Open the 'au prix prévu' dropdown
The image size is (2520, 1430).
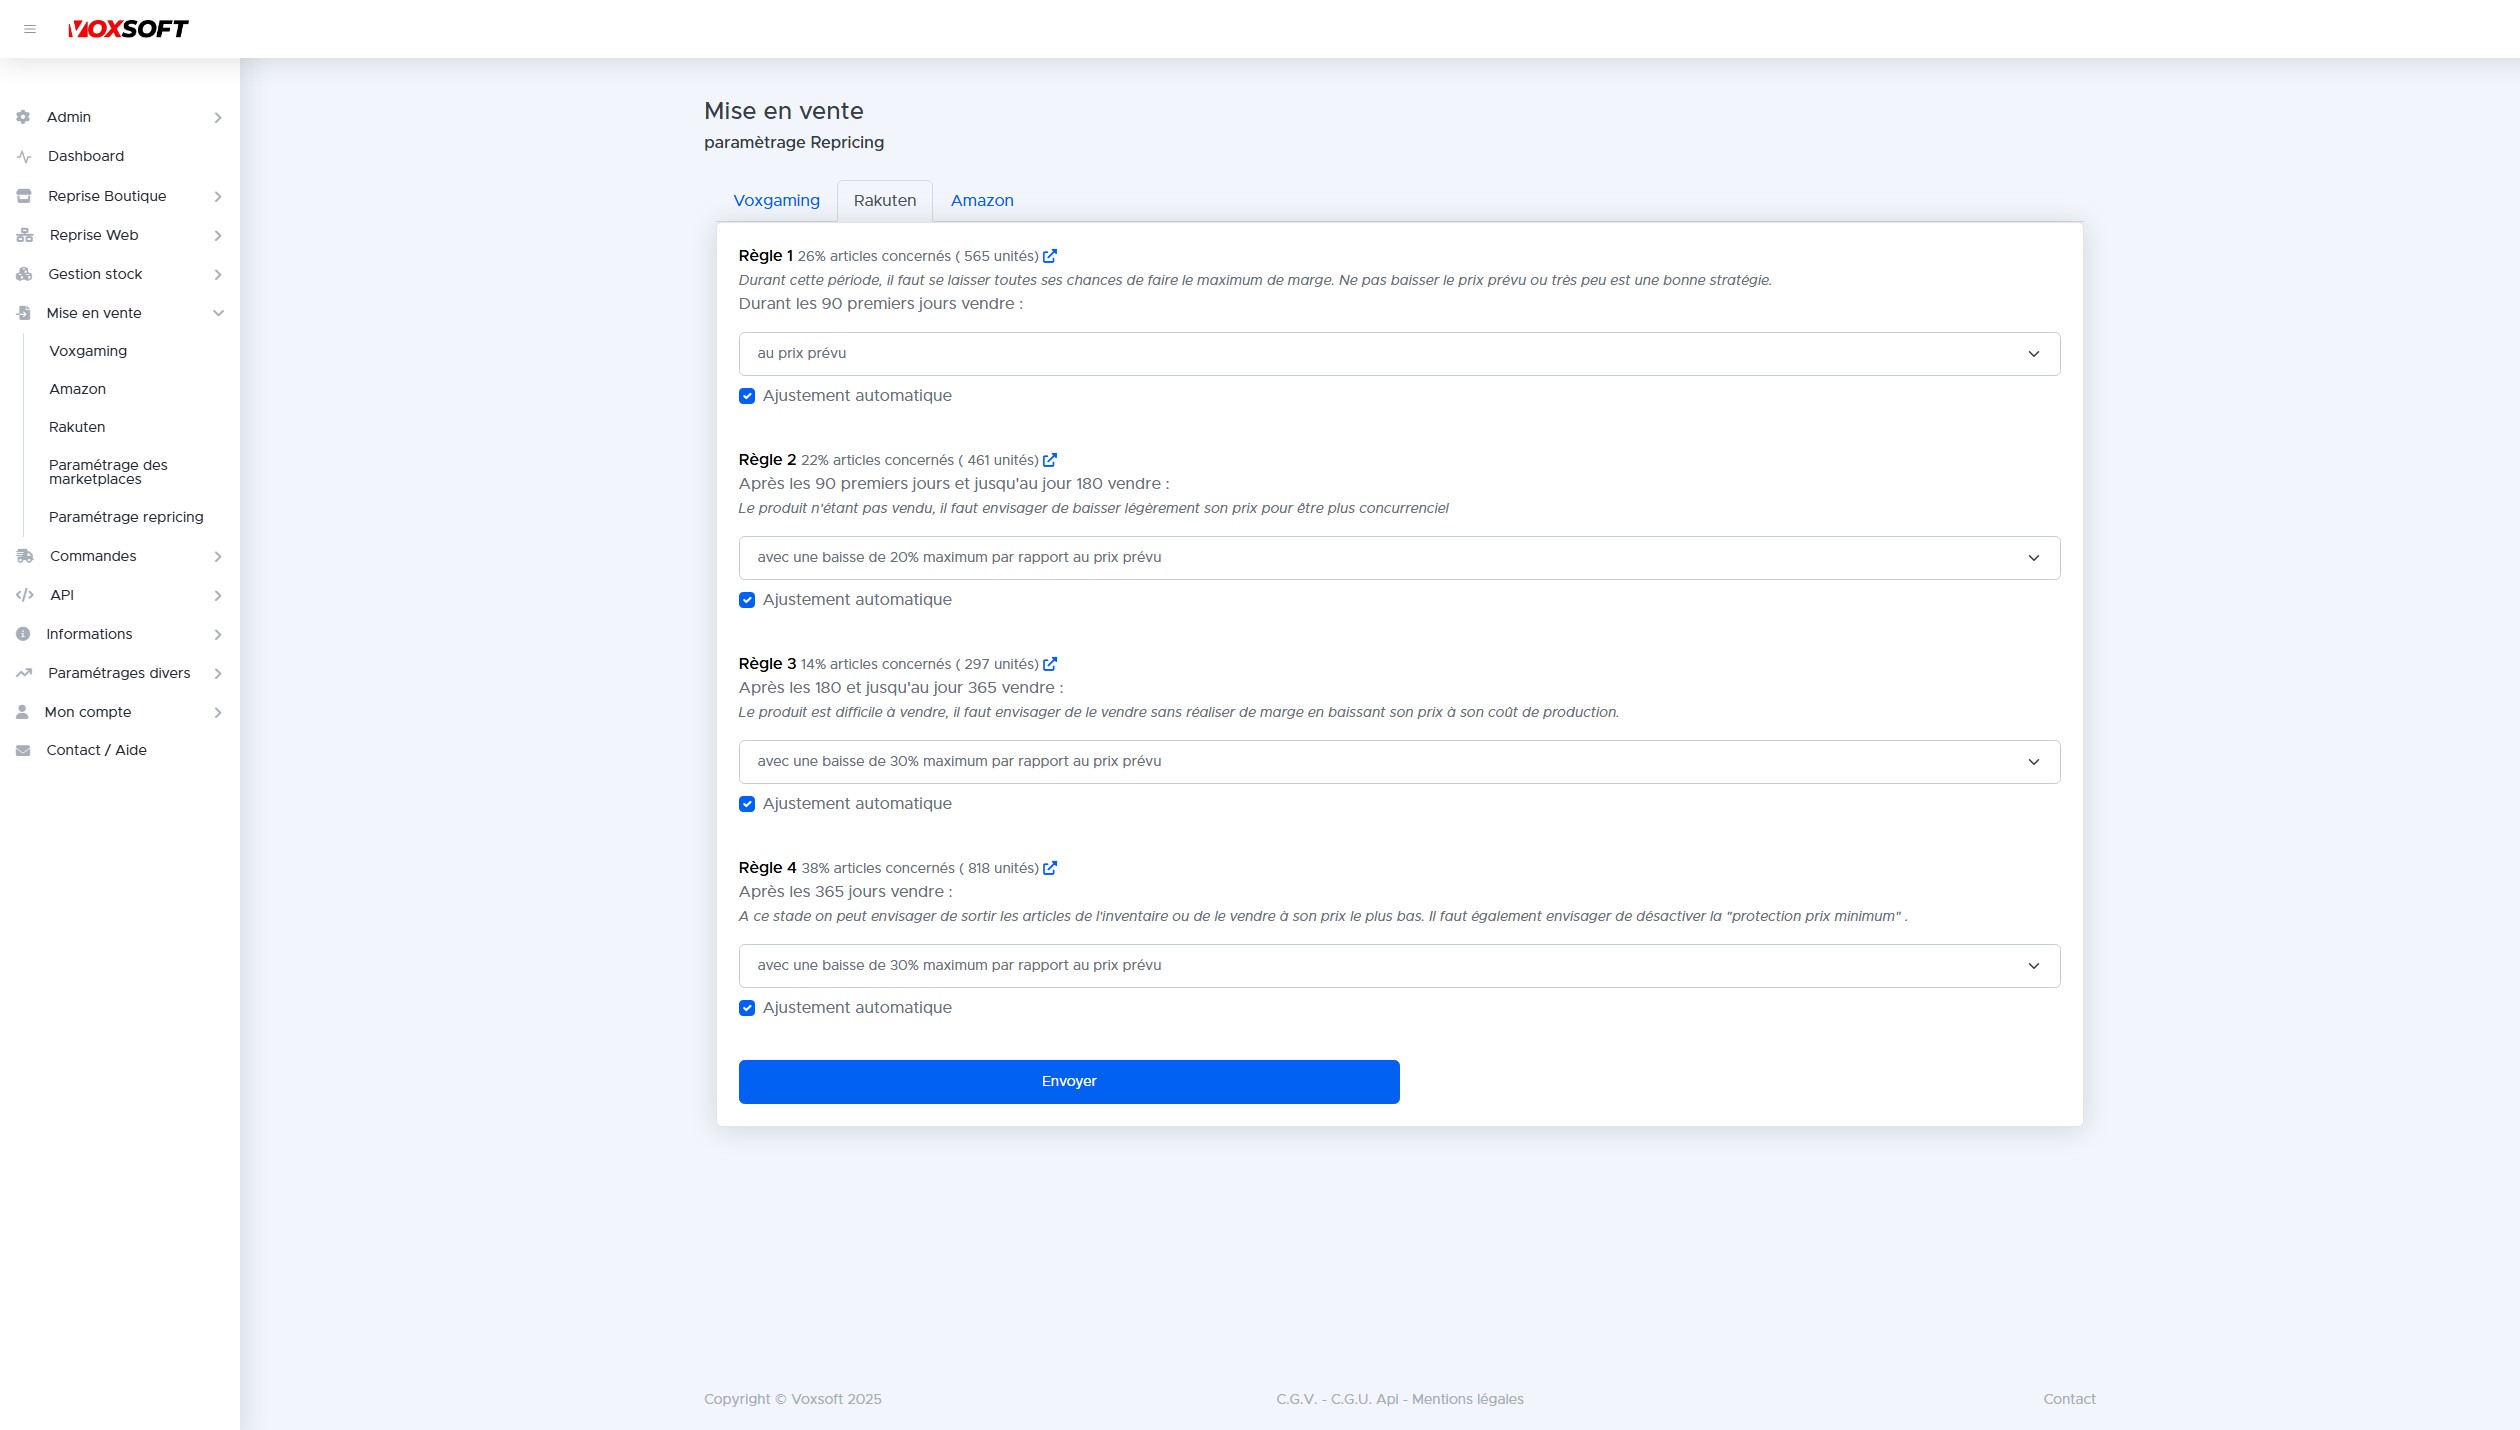(x=1398, y=354)
